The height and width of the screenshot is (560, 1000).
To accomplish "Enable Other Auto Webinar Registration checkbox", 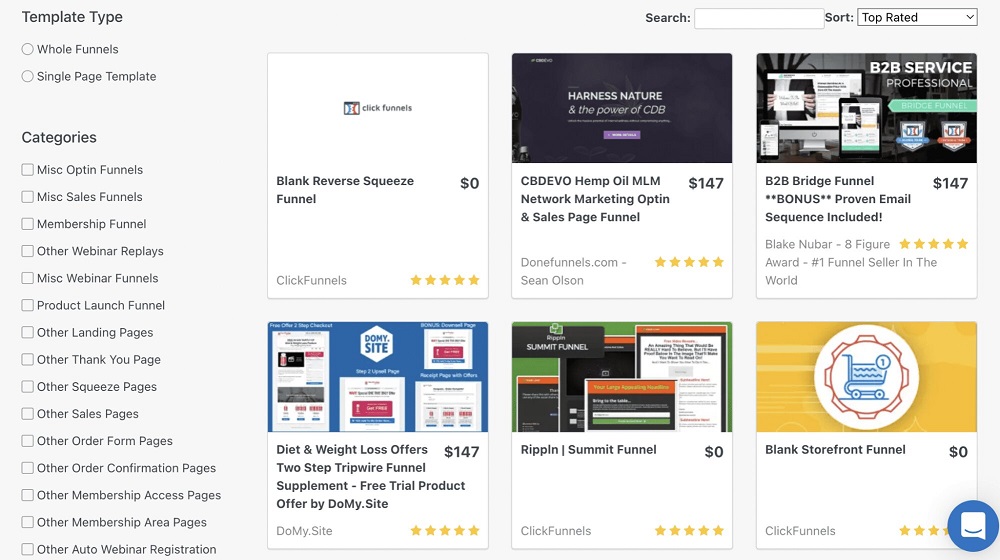I will click(x=27, y=549).
